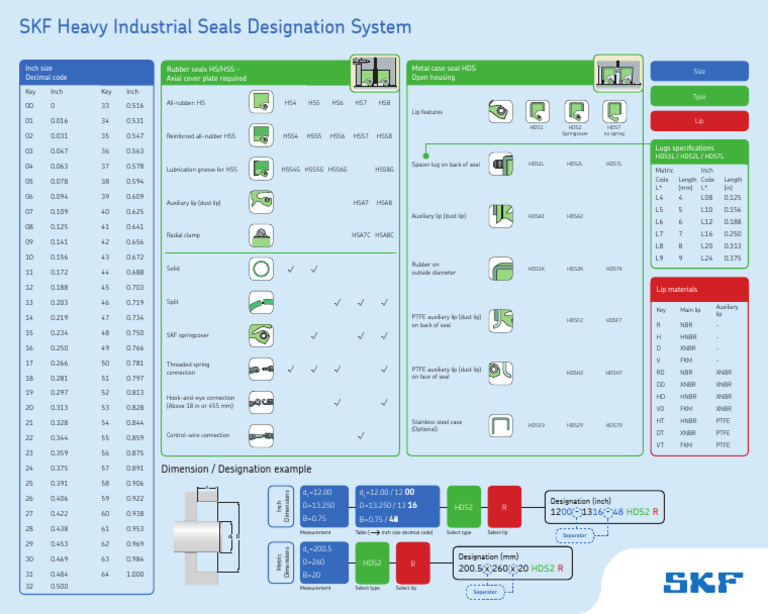Click the Control-wire connection icon
768x614 pixels.
point(261,436)
